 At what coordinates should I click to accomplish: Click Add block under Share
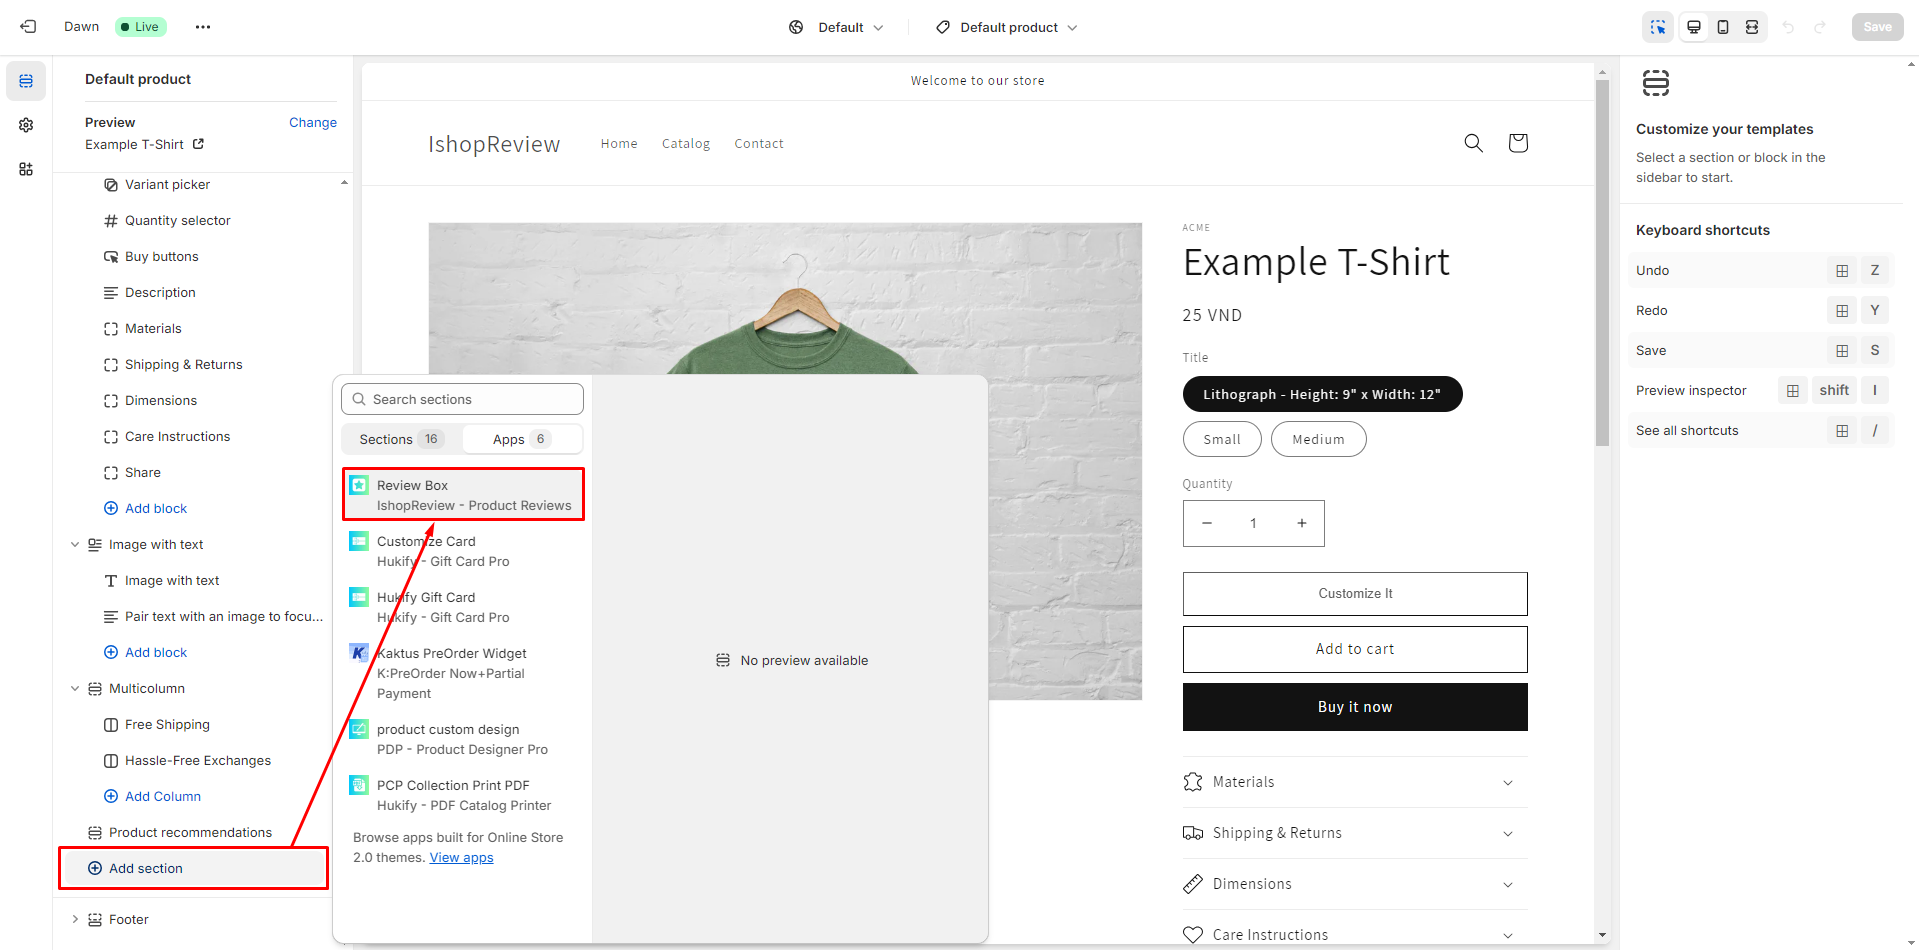pyautogui.click(x=146, y=508)
